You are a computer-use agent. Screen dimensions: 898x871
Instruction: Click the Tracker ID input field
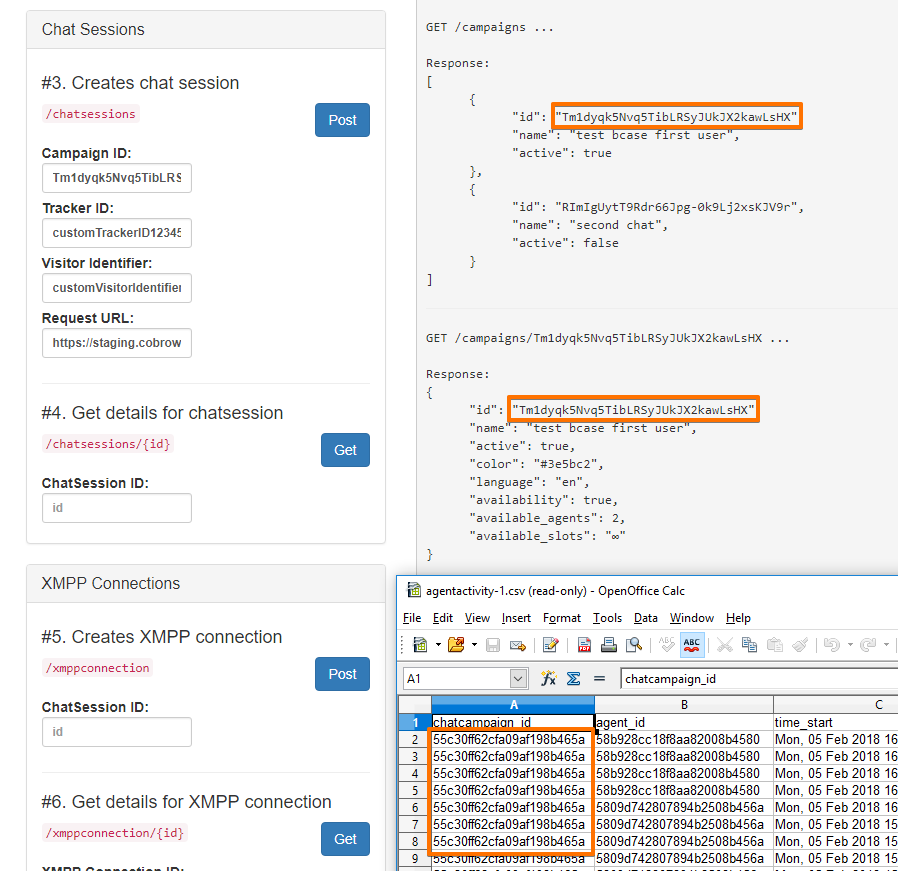pyautogui.click(x=117, y=233)
